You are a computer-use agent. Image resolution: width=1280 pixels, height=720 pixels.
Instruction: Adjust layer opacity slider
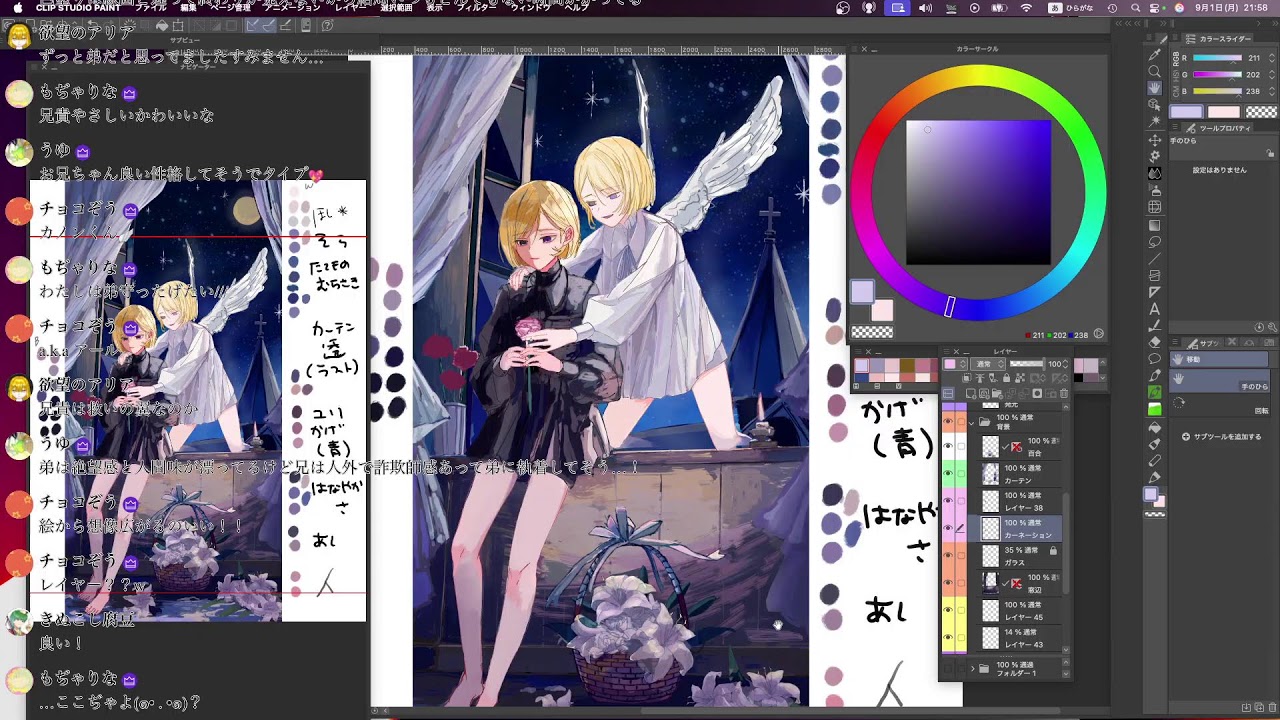1027,364
